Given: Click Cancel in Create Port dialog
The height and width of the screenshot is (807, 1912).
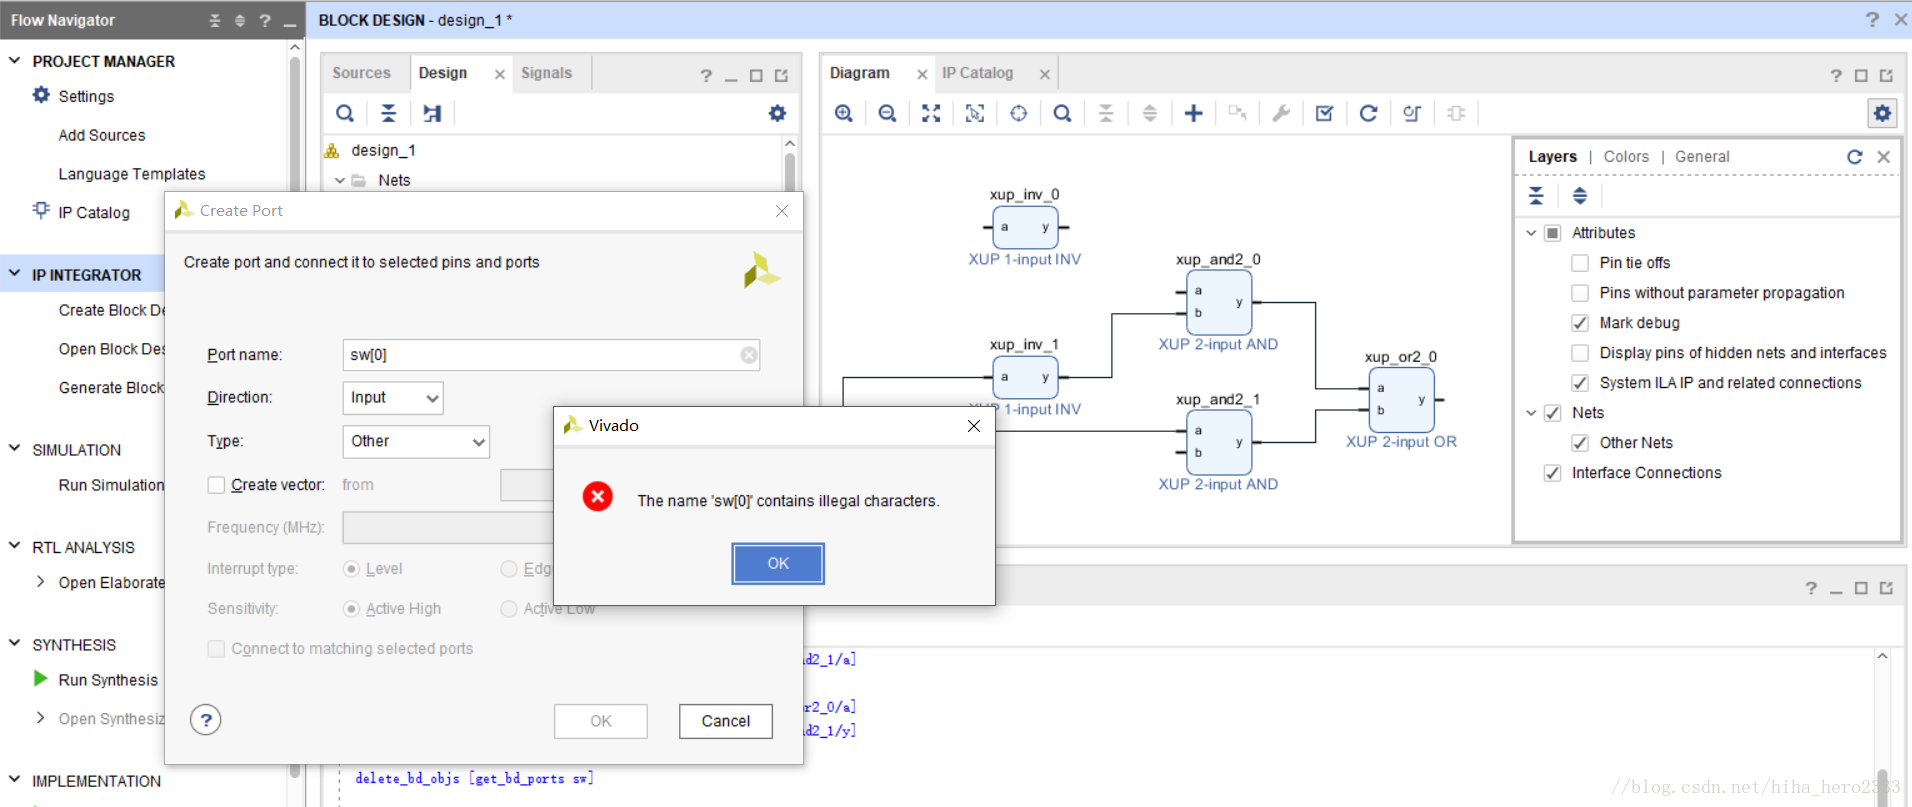Looking at the screenshot, I should (x=725, y=721).
